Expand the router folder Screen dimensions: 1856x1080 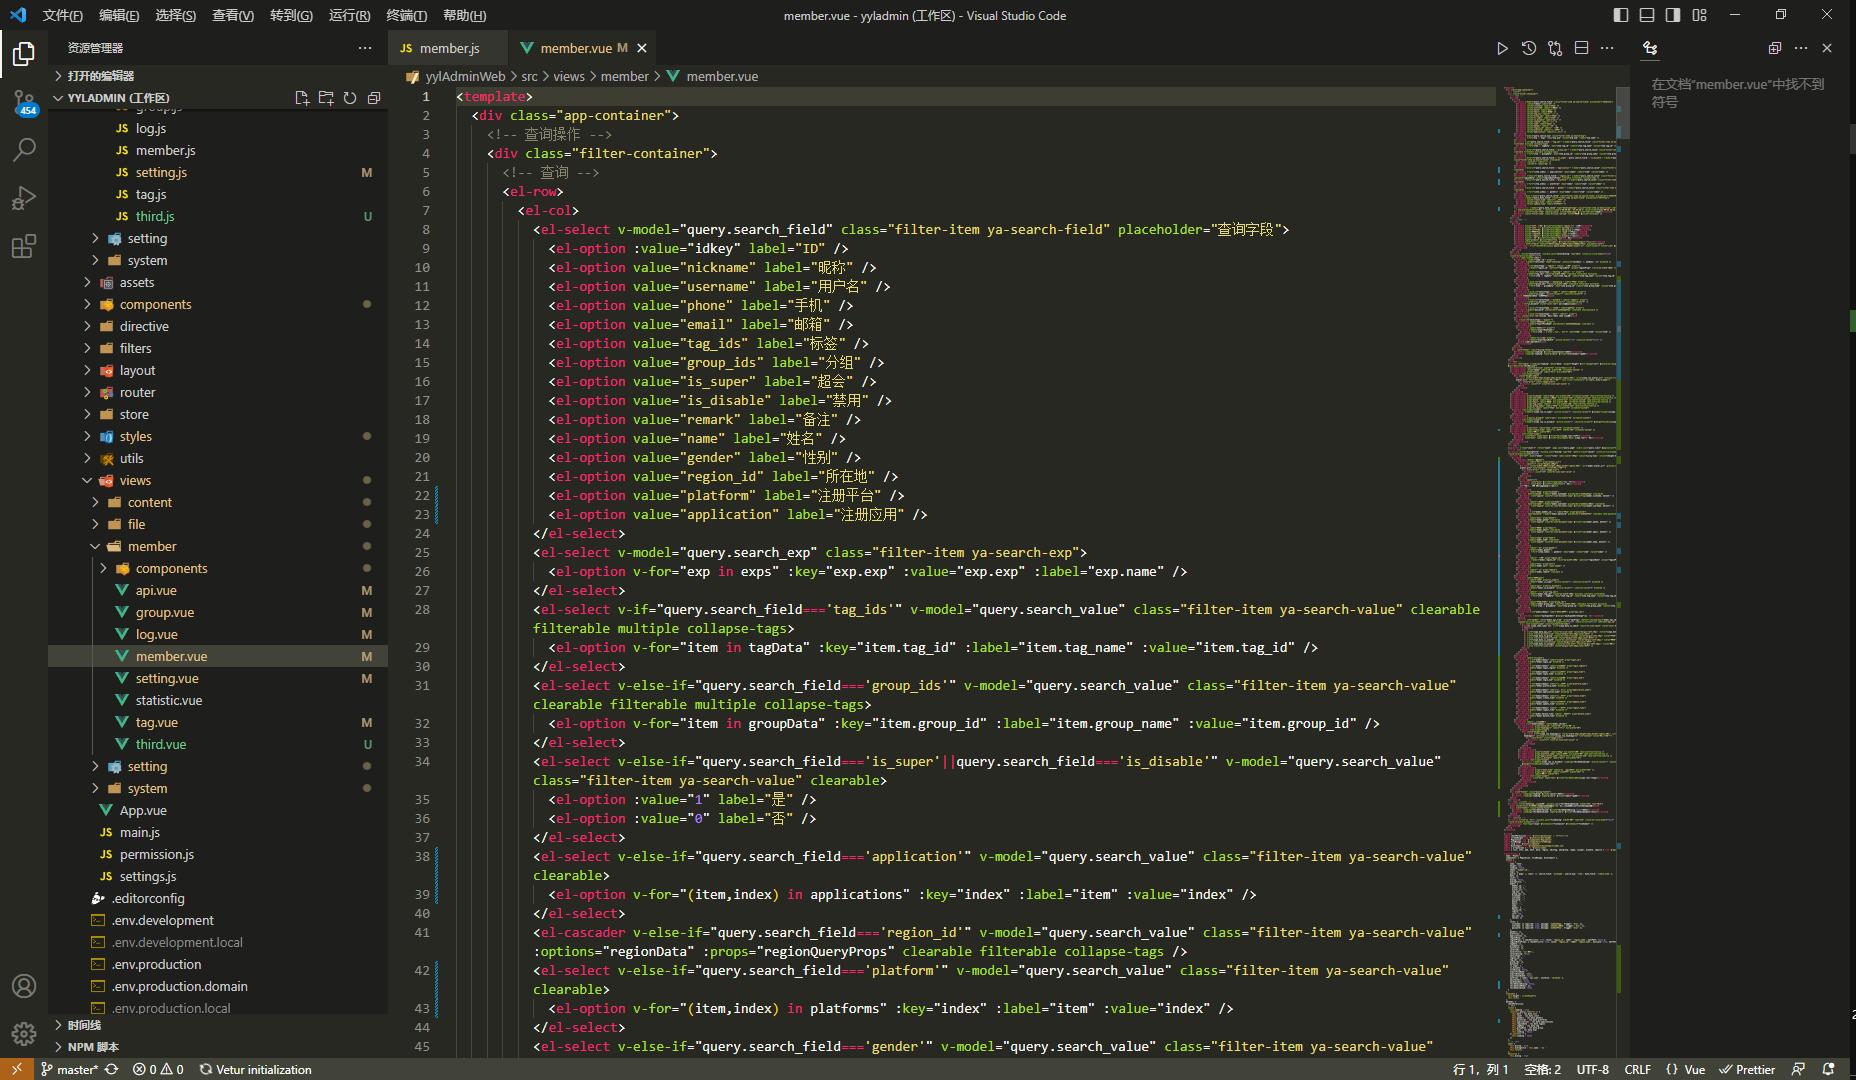137,392
